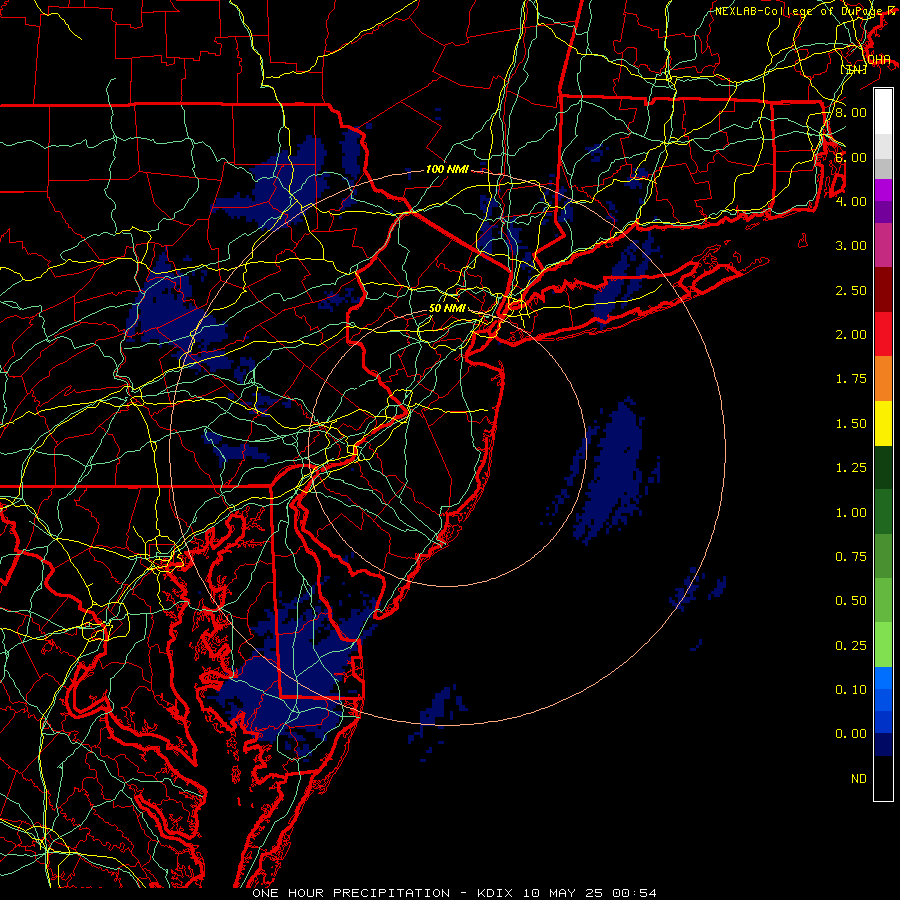Image resolution: width=900 pixels, height=900 pixels.
Task: Click the white 8.00 inch legend color
Action: pos(883,112)
